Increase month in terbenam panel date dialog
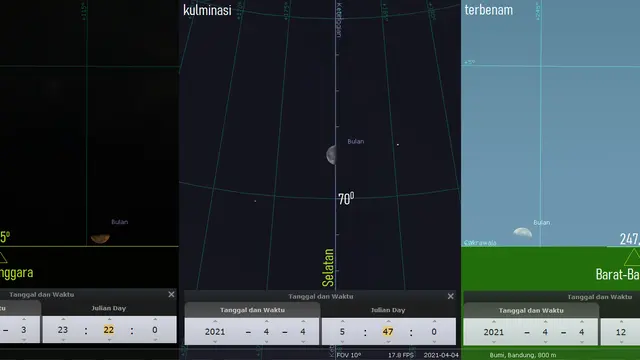This screenshot has width=640, height=360. click(x=545, y=322)
